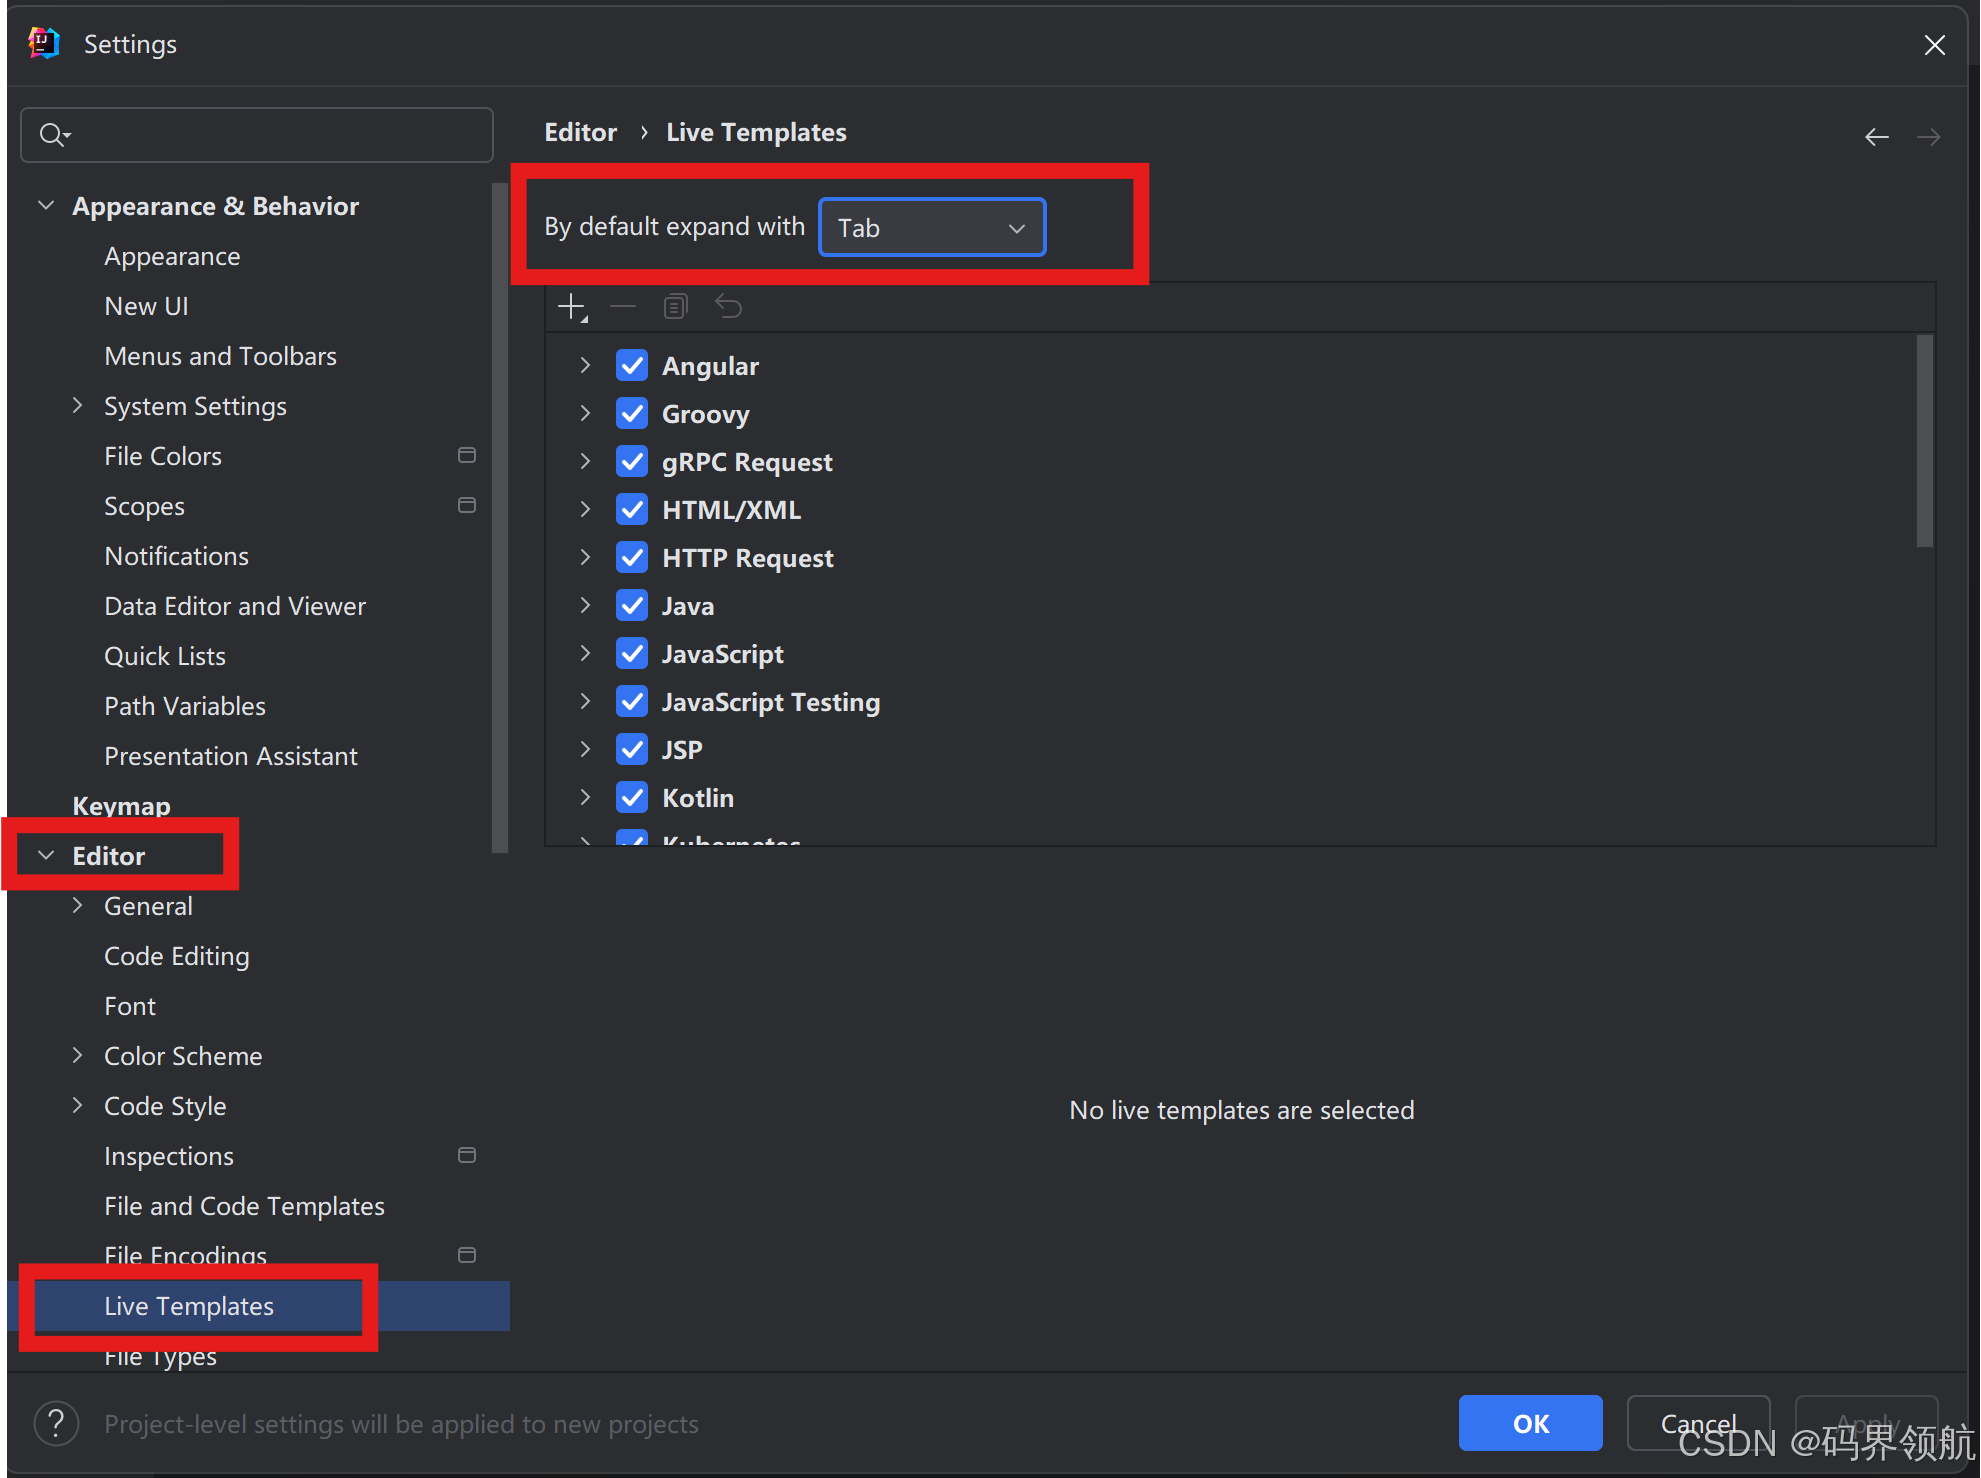Collapse the Appearance & Behavior section

(46, 206)
